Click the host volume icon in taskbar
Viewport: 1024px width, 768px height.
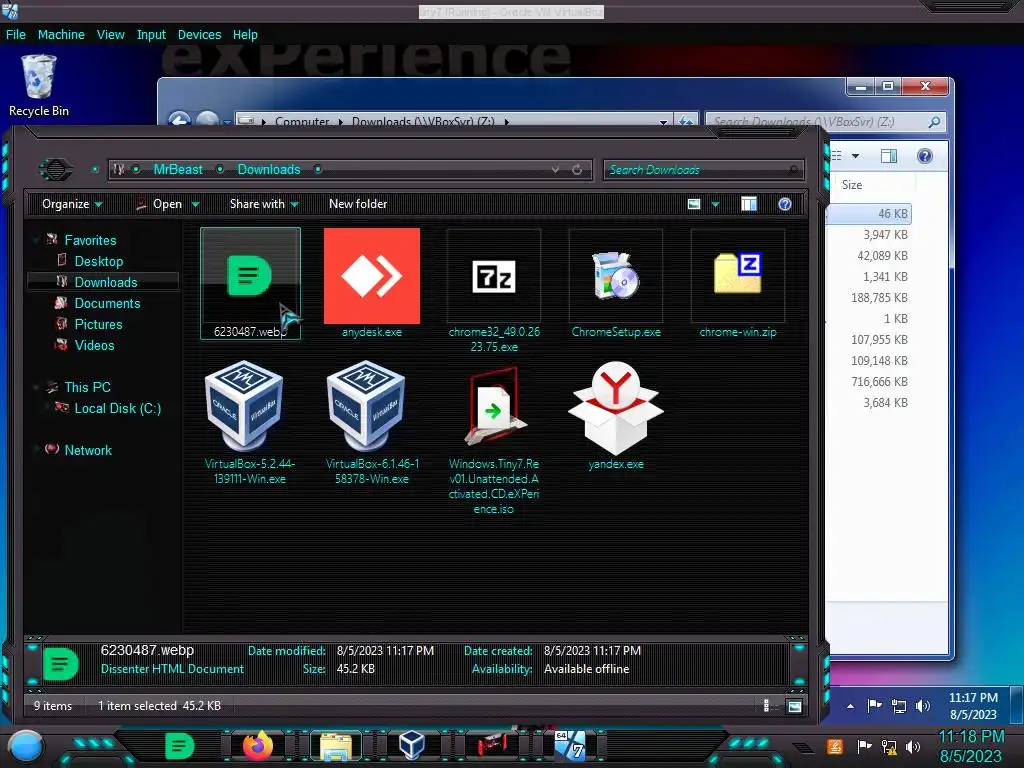point(913,746)
